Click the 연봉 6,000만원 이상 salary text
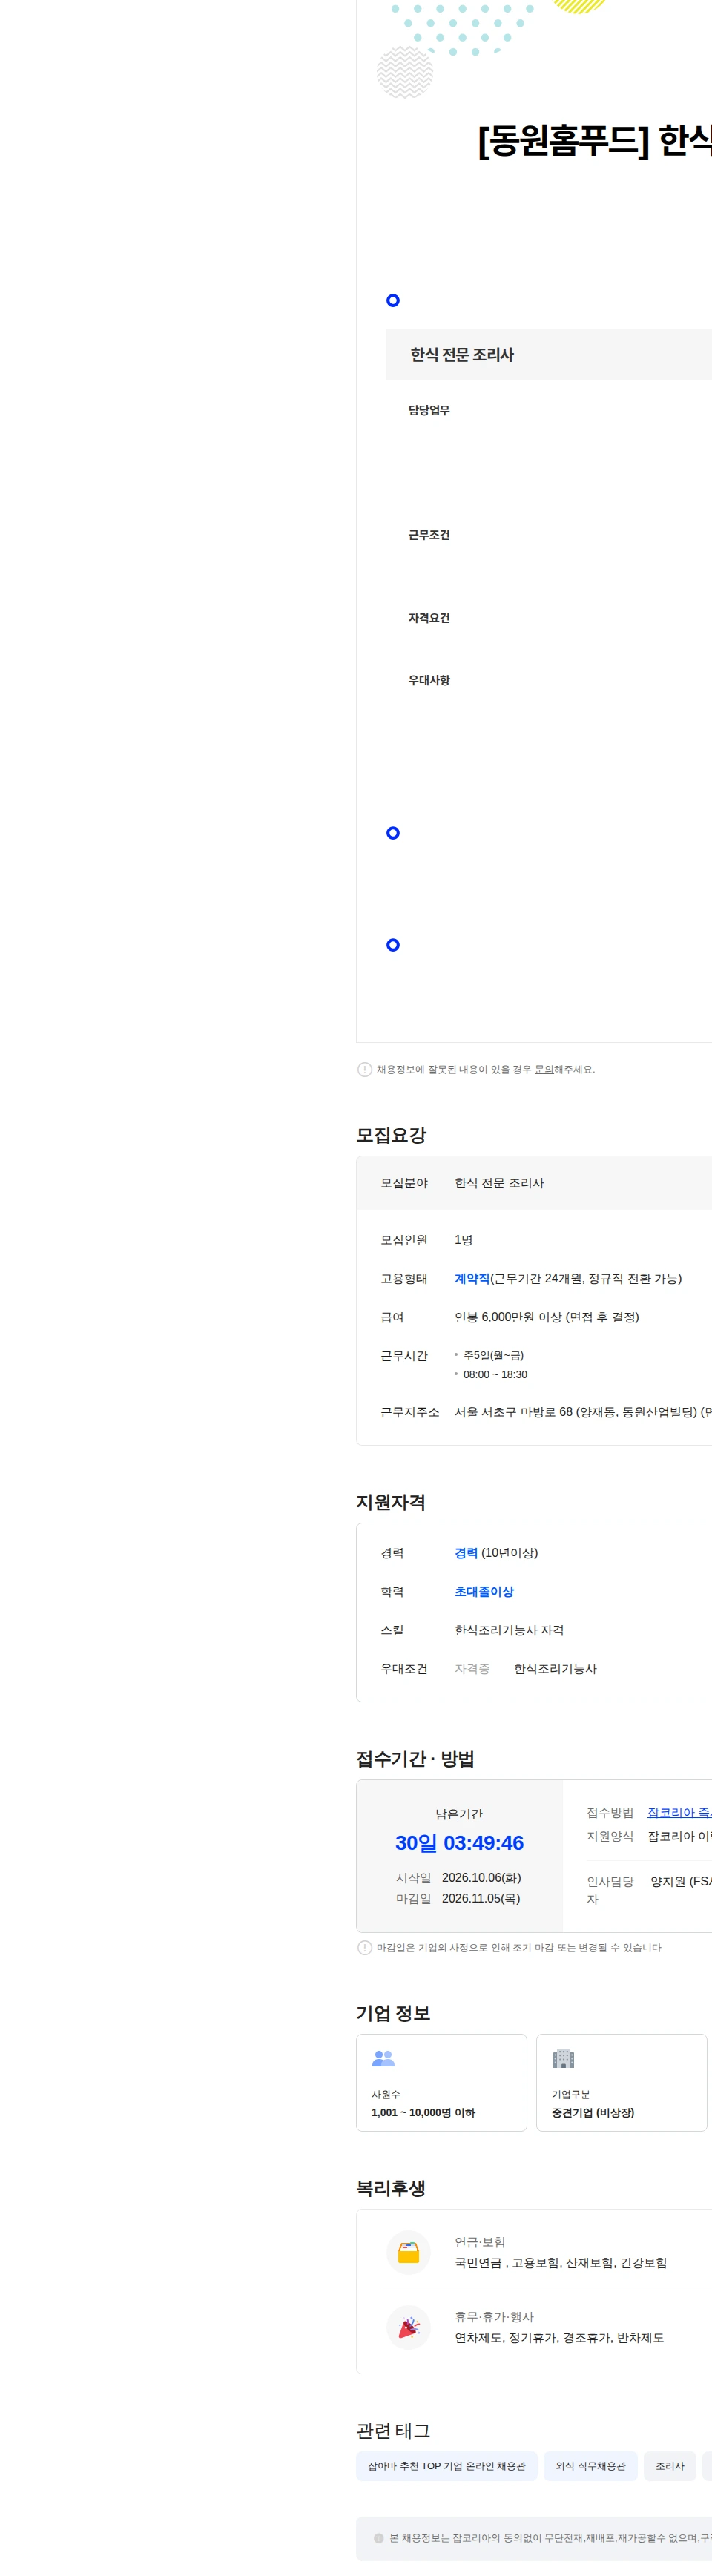Screen dimensions: 712x2576 (547, 1317)
